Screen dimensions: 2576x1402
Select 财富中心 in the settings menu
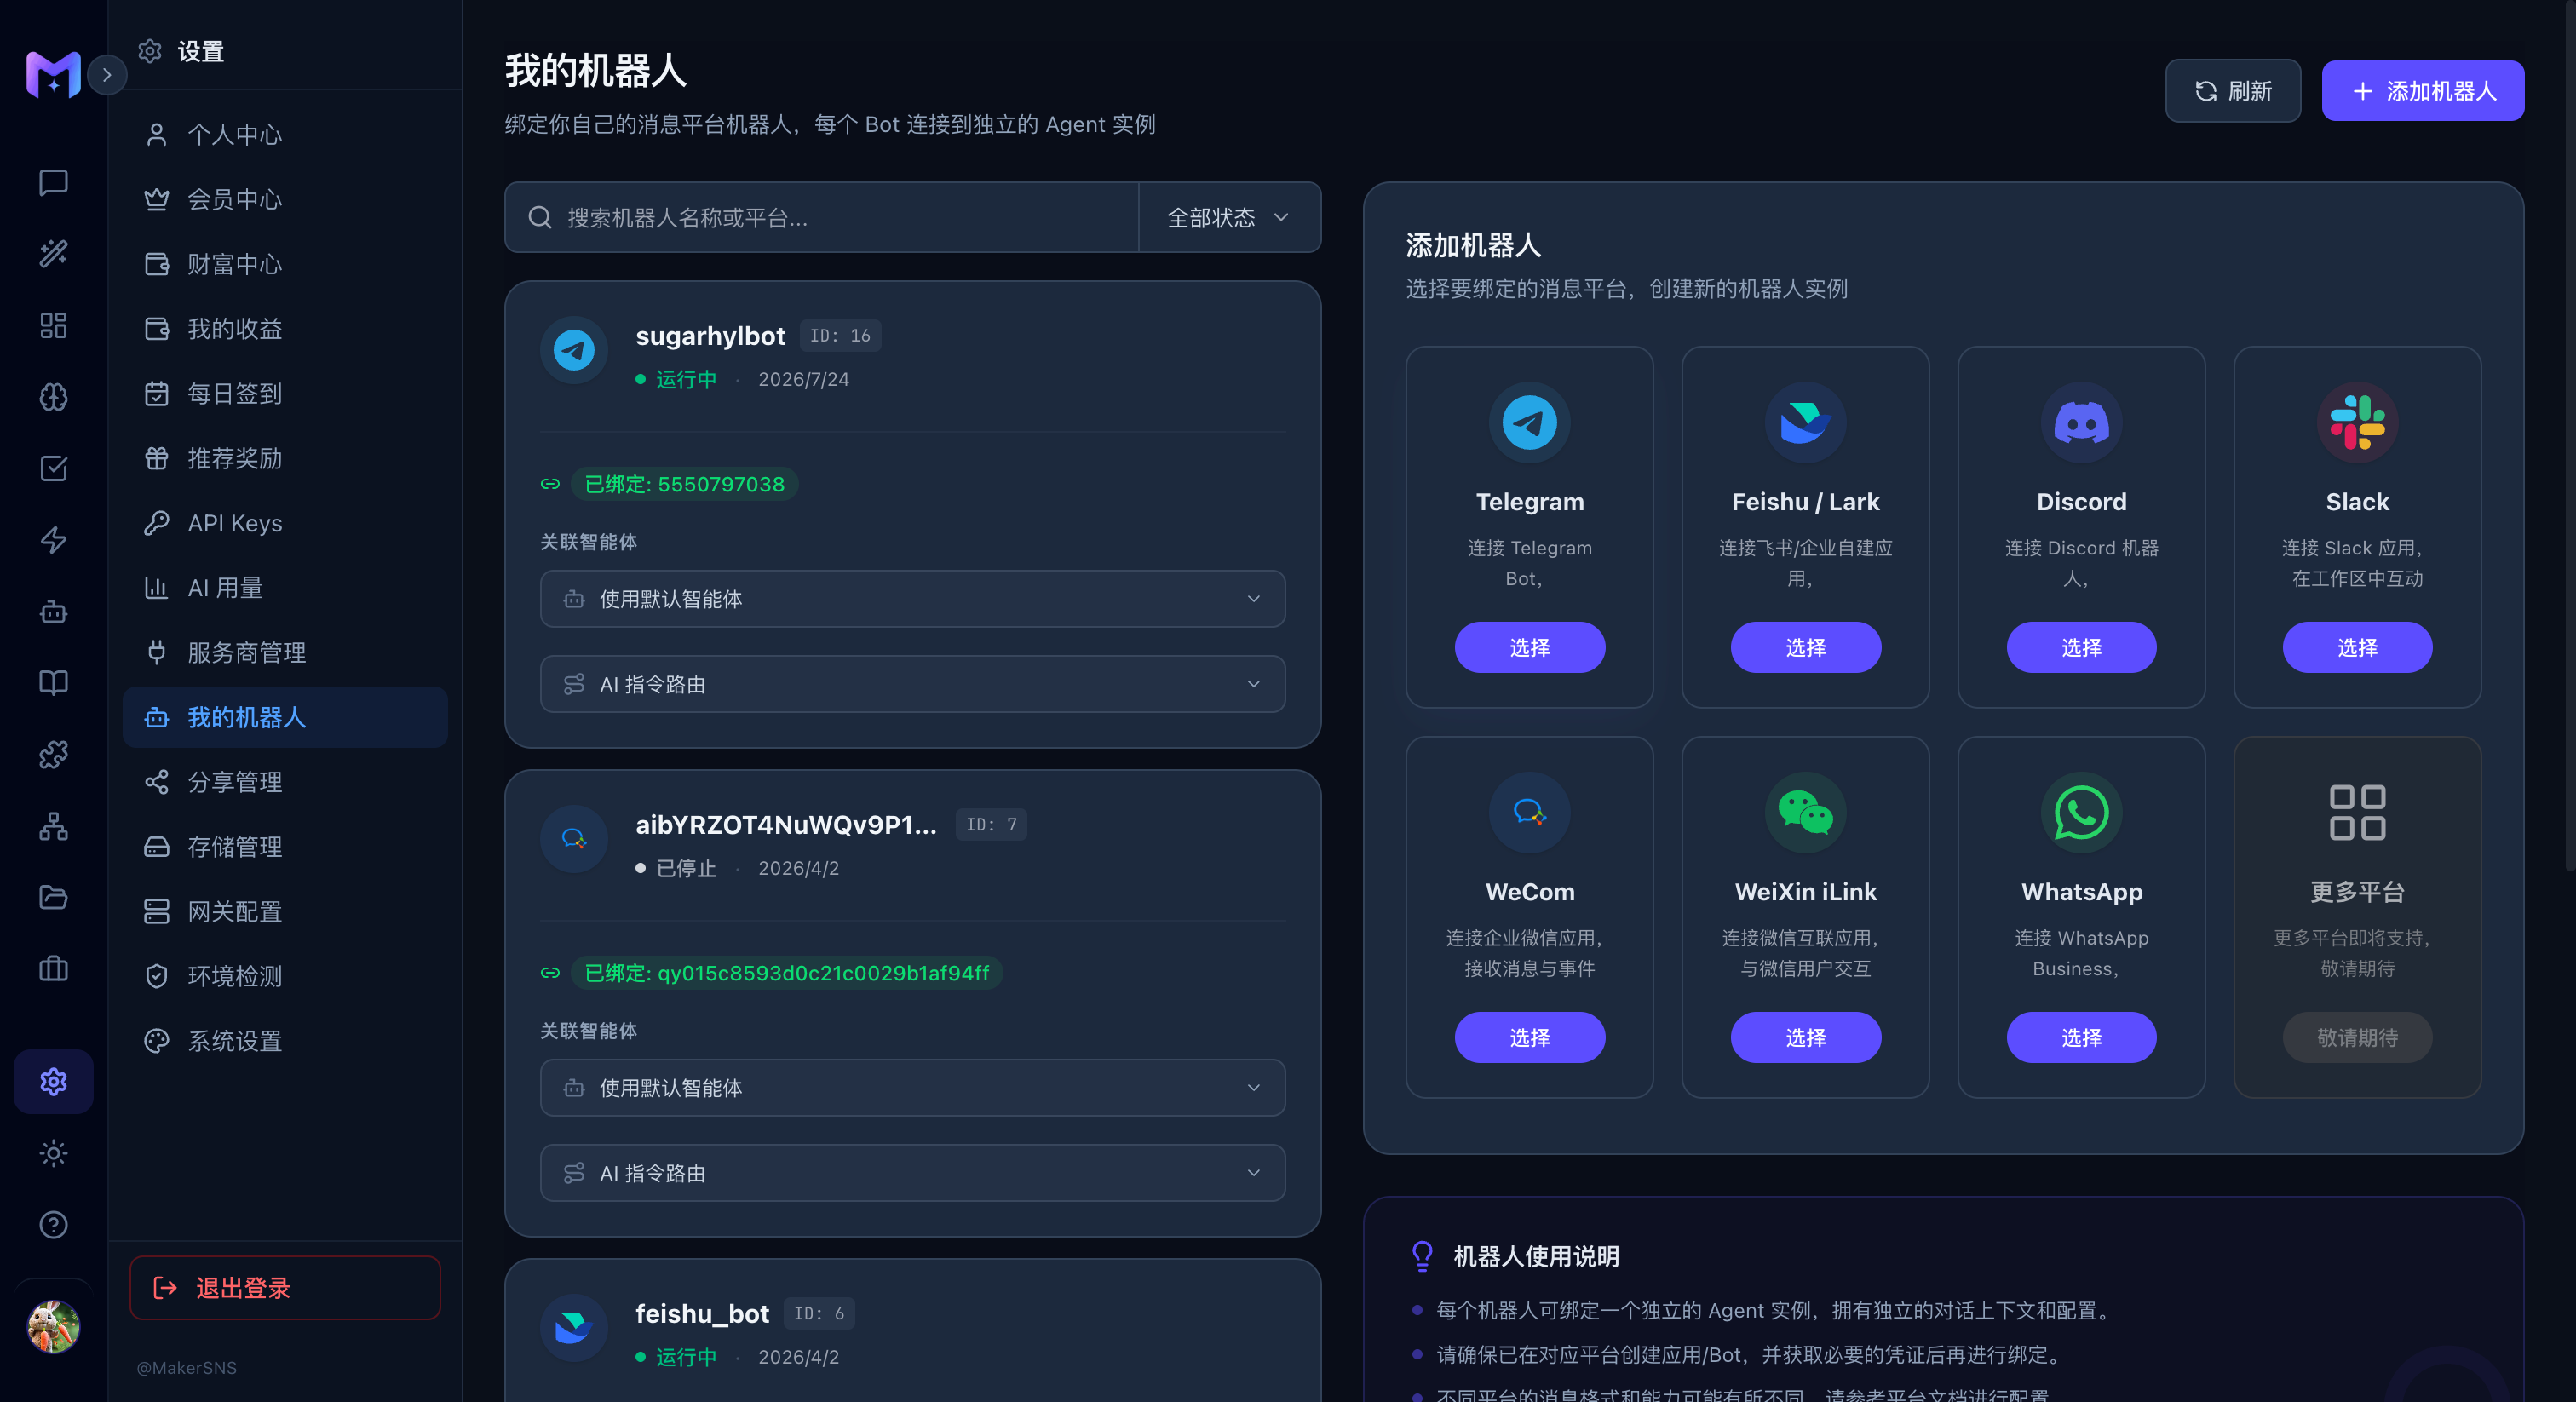pyautogui.click(x=285, y=264)
